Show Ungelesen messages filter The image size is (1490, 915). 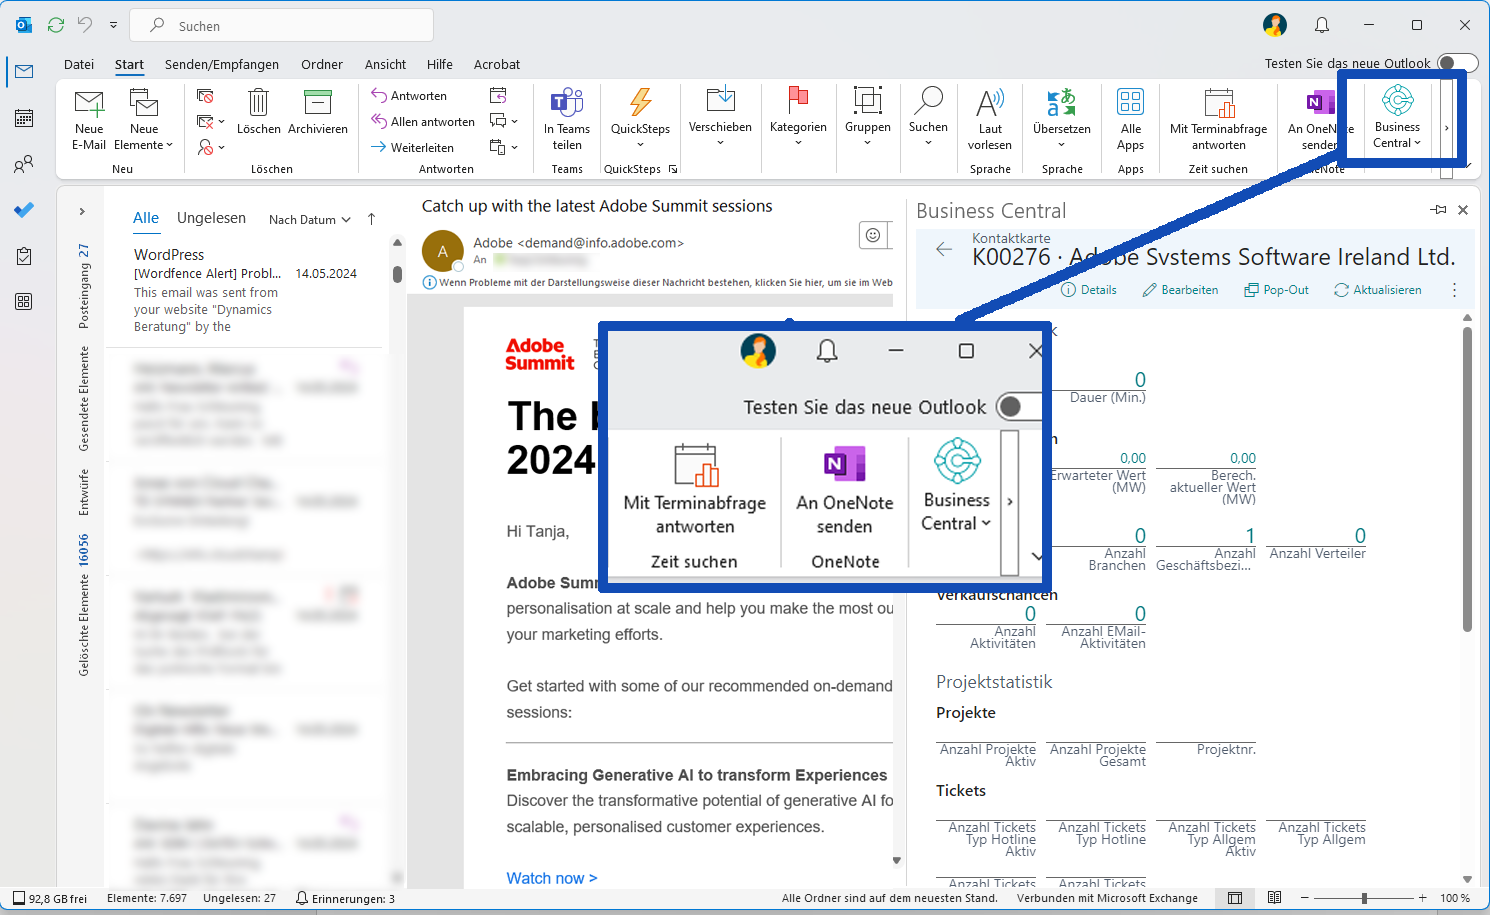coord(211,218)
